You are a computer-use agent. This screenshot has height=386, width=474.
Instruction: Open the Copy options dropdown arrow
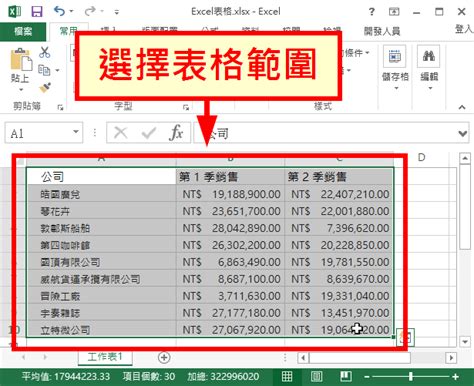tap(57, 70)
